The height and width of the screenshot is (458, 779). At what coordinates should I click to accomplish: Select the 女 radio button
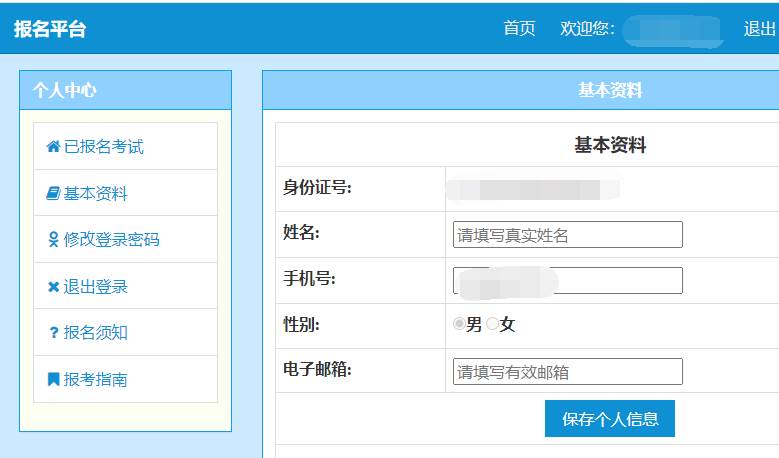(492, 324)
